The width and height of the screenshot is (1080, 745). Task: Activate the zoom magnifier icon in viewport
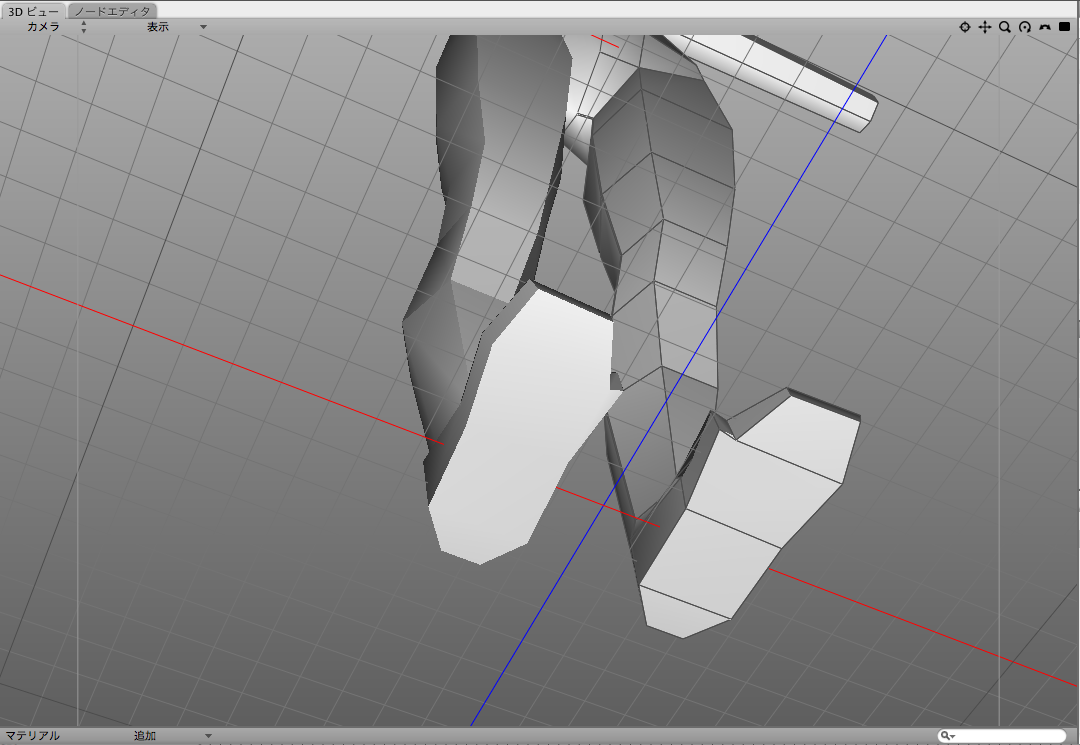[x=1005, y=27]
